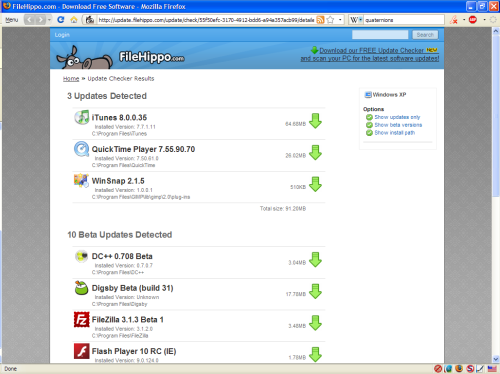This screenshot has height=374, width=500.
Task: Download the iTunes 8.0.0.35 update arrow
Action: tap(315, 121)
